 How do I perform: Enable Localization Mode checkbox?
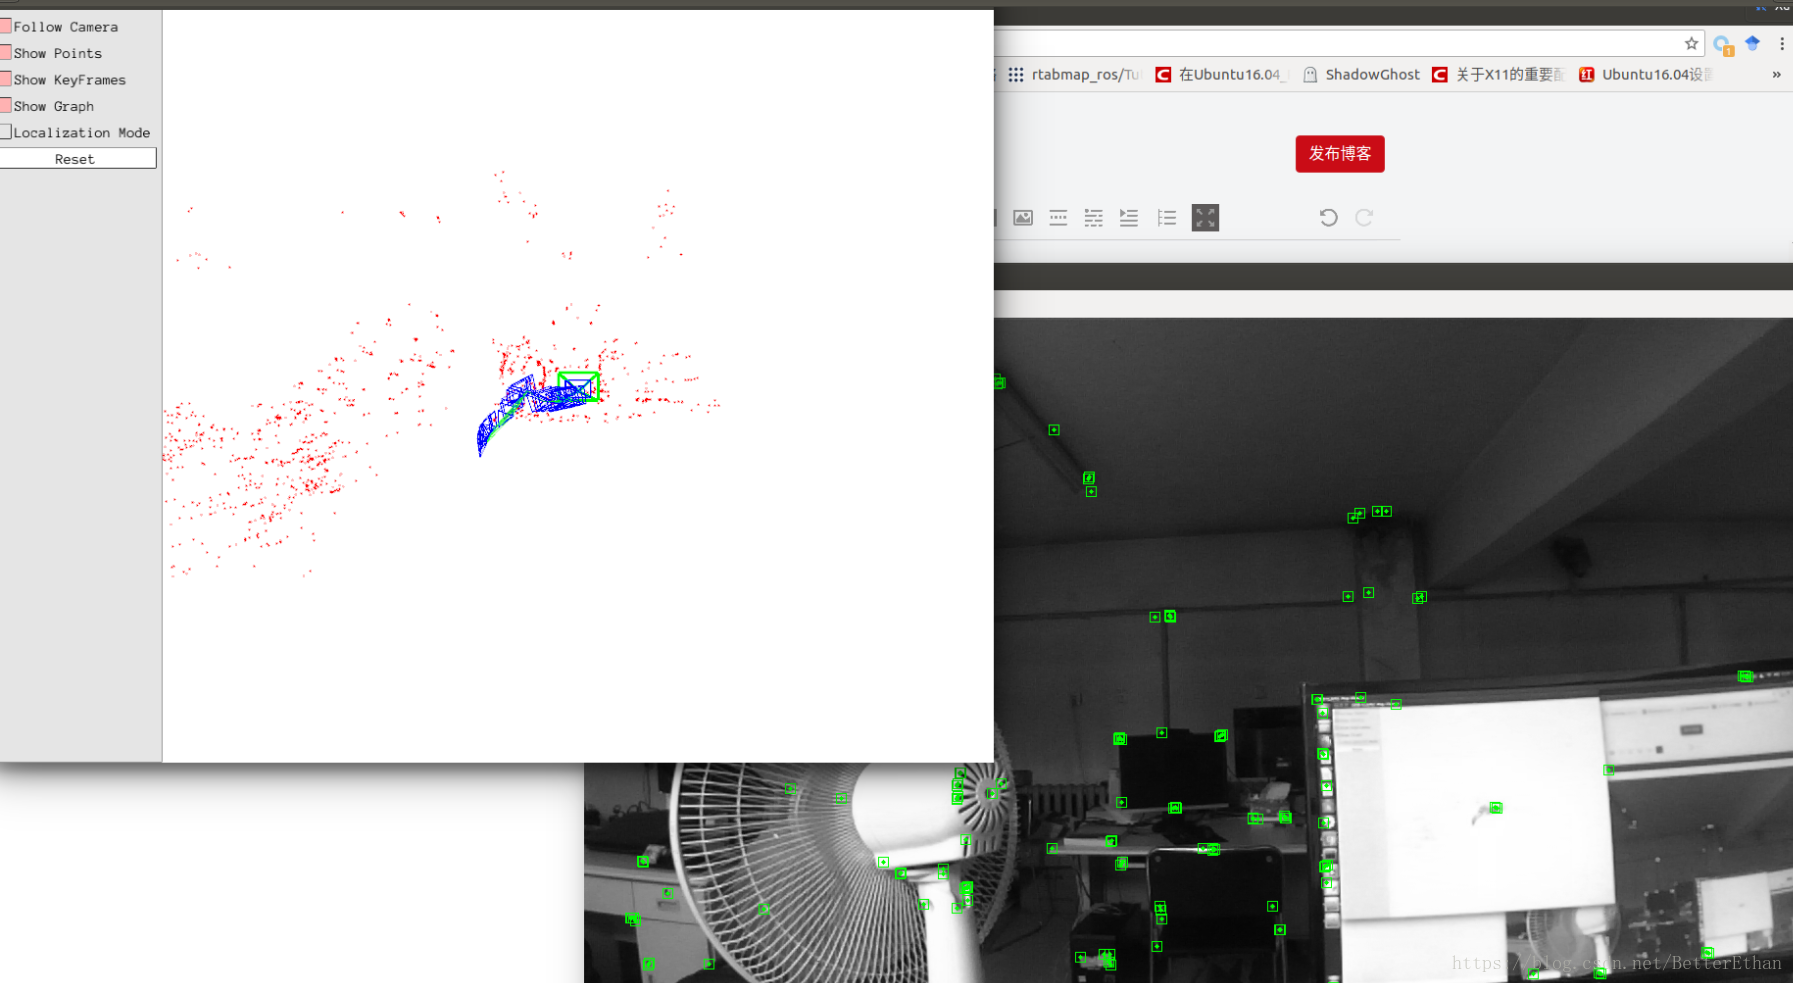click(x=6, y=132)
